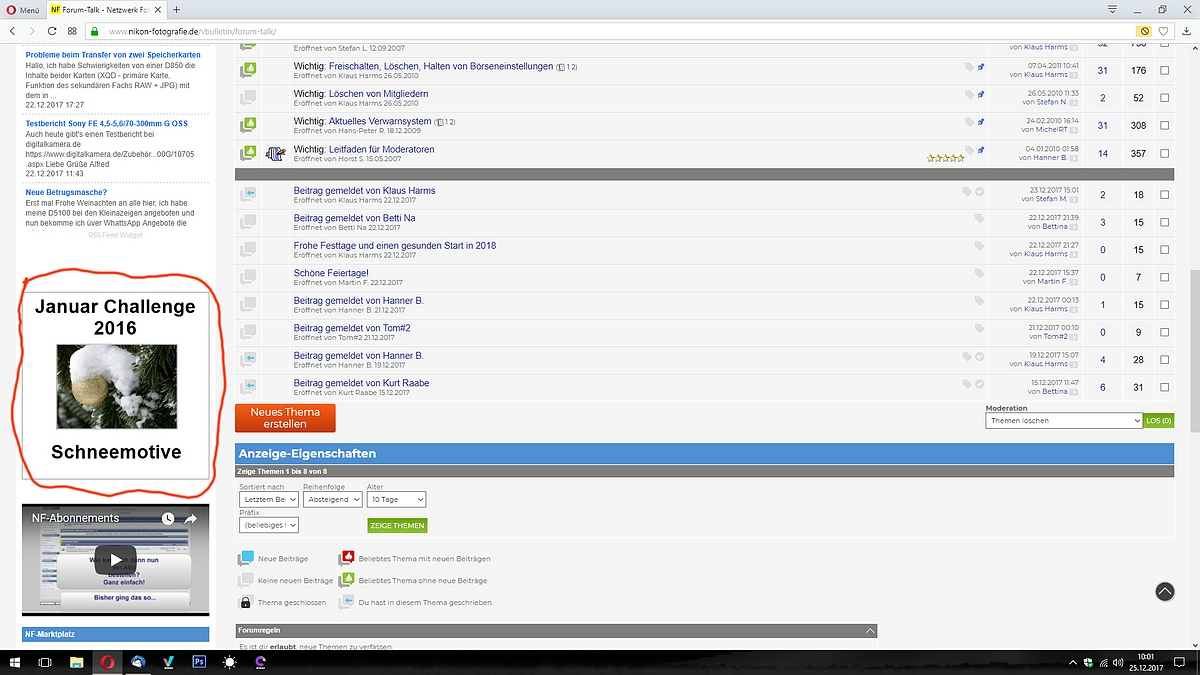Click the watch later clock icon on video
The image size is (1200, 675).
pos(167,518)
